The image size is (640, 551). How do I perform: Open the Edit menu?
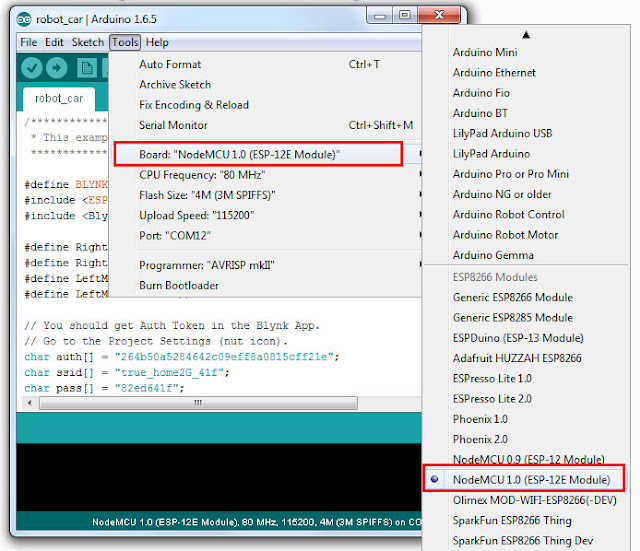(x=54, y=42)
